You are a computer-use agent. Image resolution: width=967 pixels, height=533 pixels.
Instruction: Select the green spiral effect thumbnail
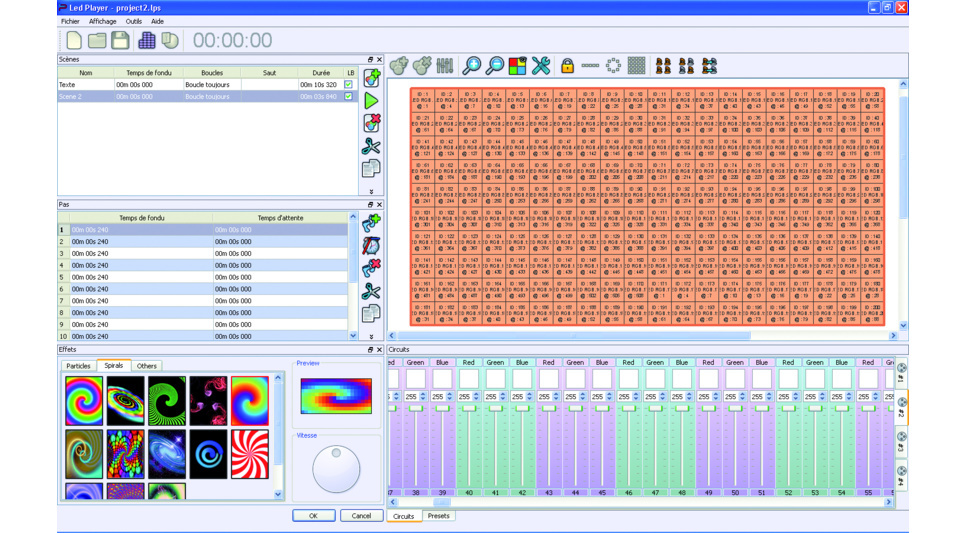(x=167, y=401)
